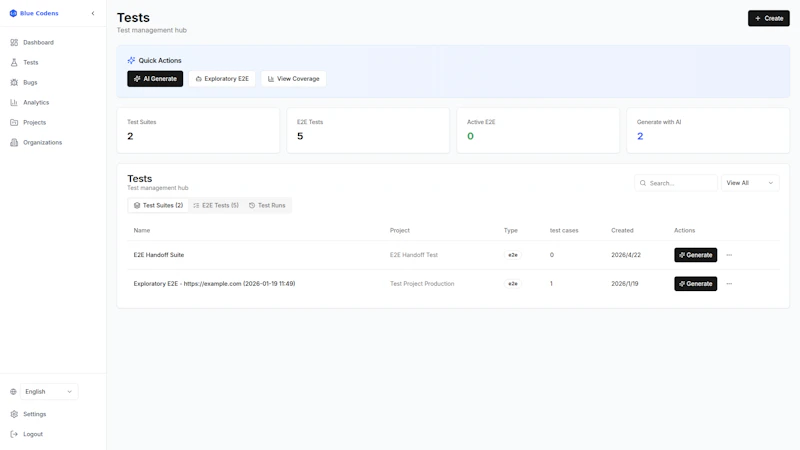This screenshot has height=450, width=800.
Task: Click the e2e badge in E2E Handoff Suite row
Action: 513,255
